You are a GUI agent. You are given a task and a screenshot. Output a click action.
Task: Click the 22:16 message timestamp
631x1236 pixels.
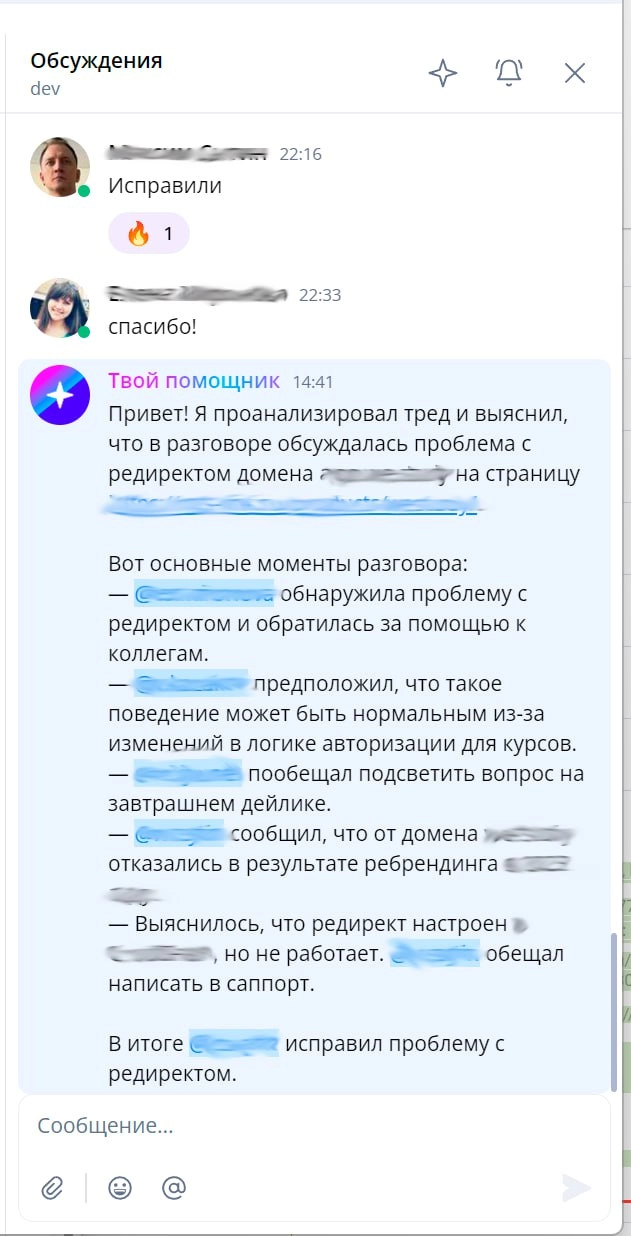pos(300,154)
